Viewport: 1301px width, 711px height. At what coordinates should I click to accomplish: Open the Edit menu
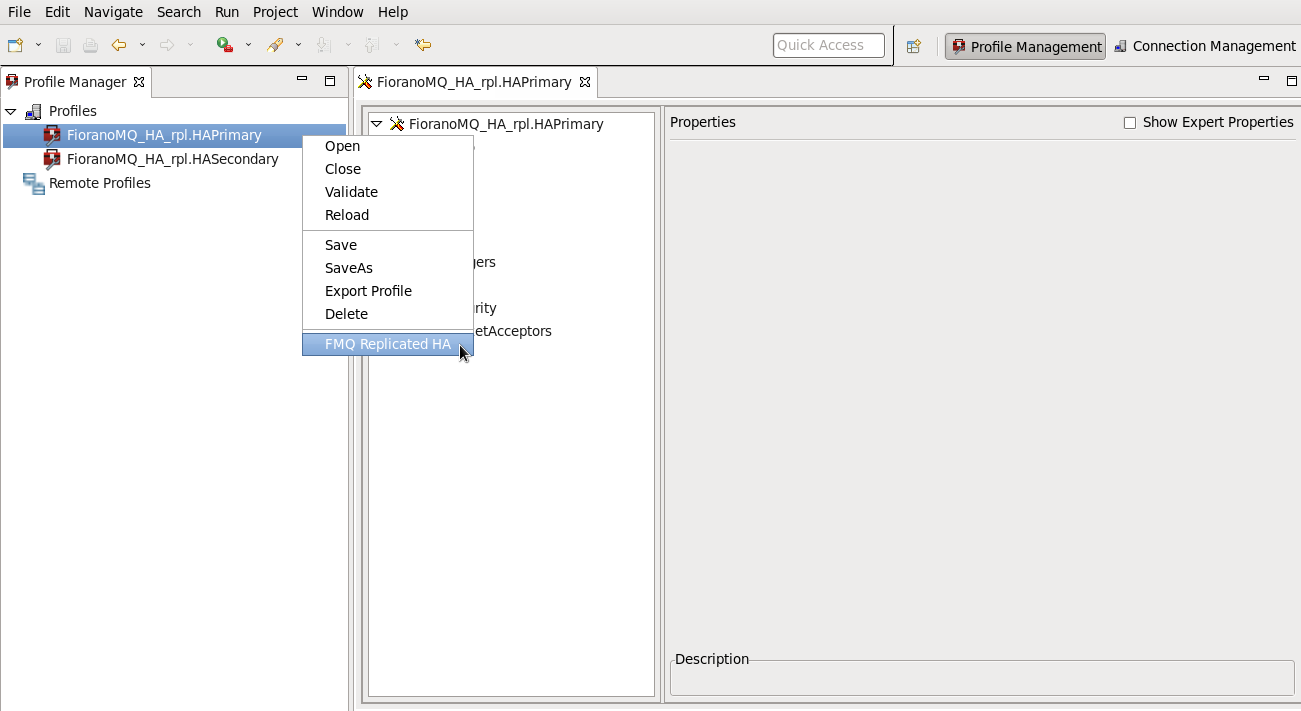click(x=57, y=12)
